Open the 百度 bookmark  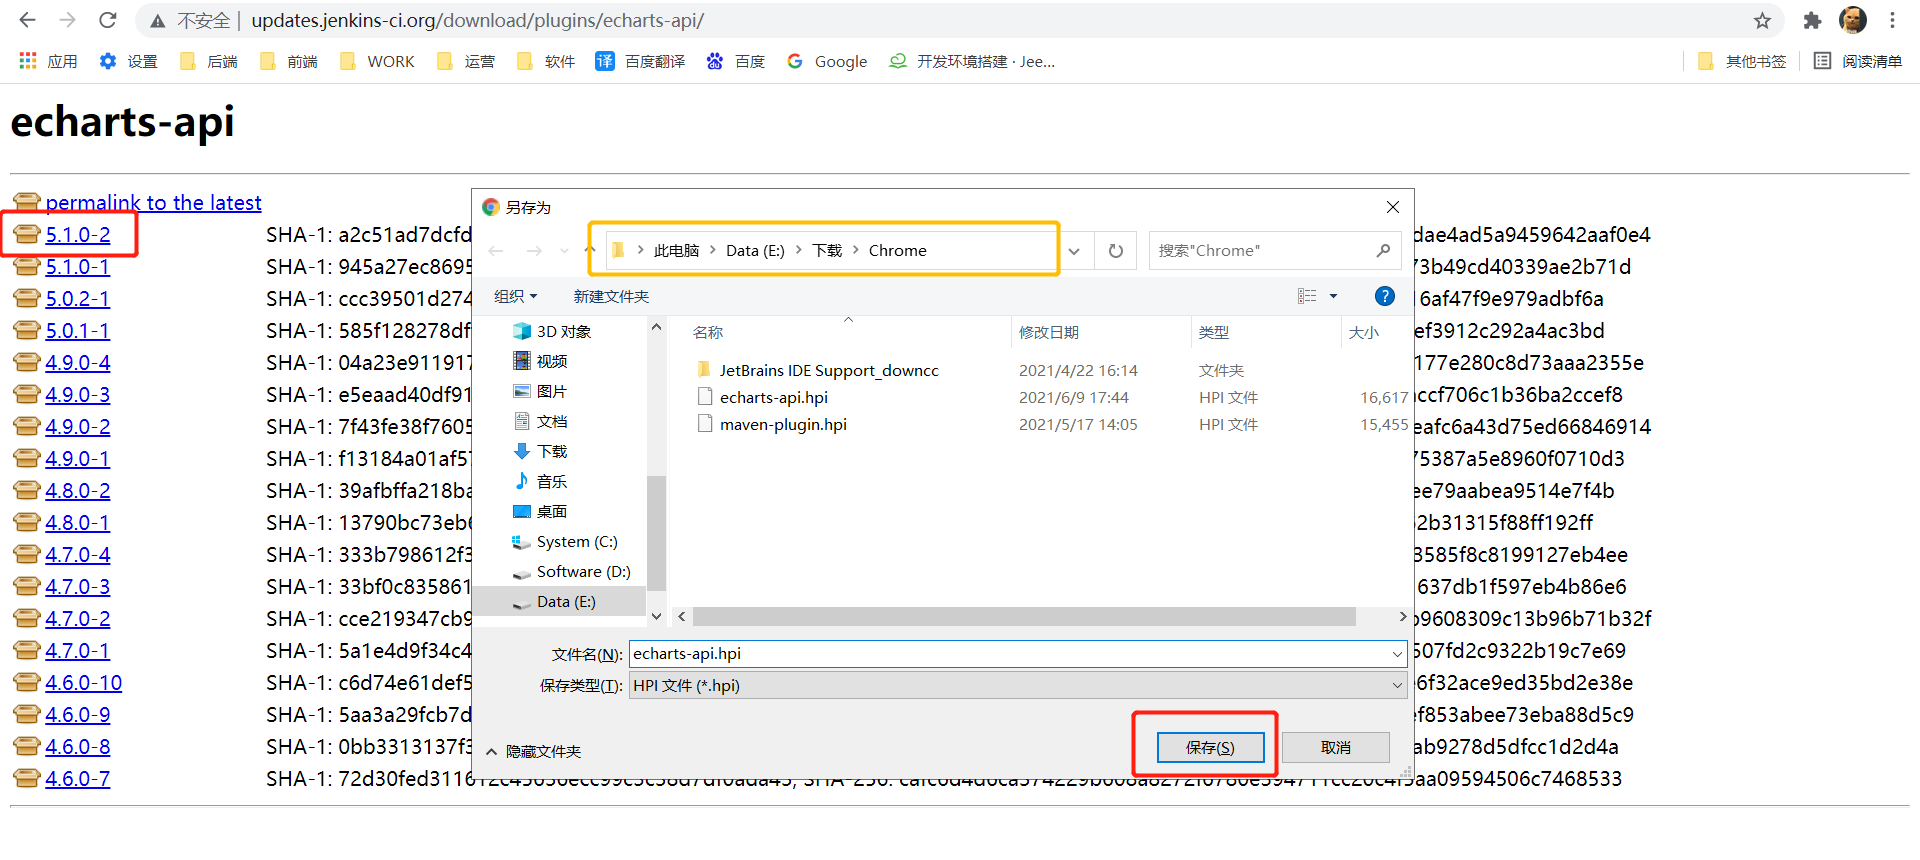(736, 61)
